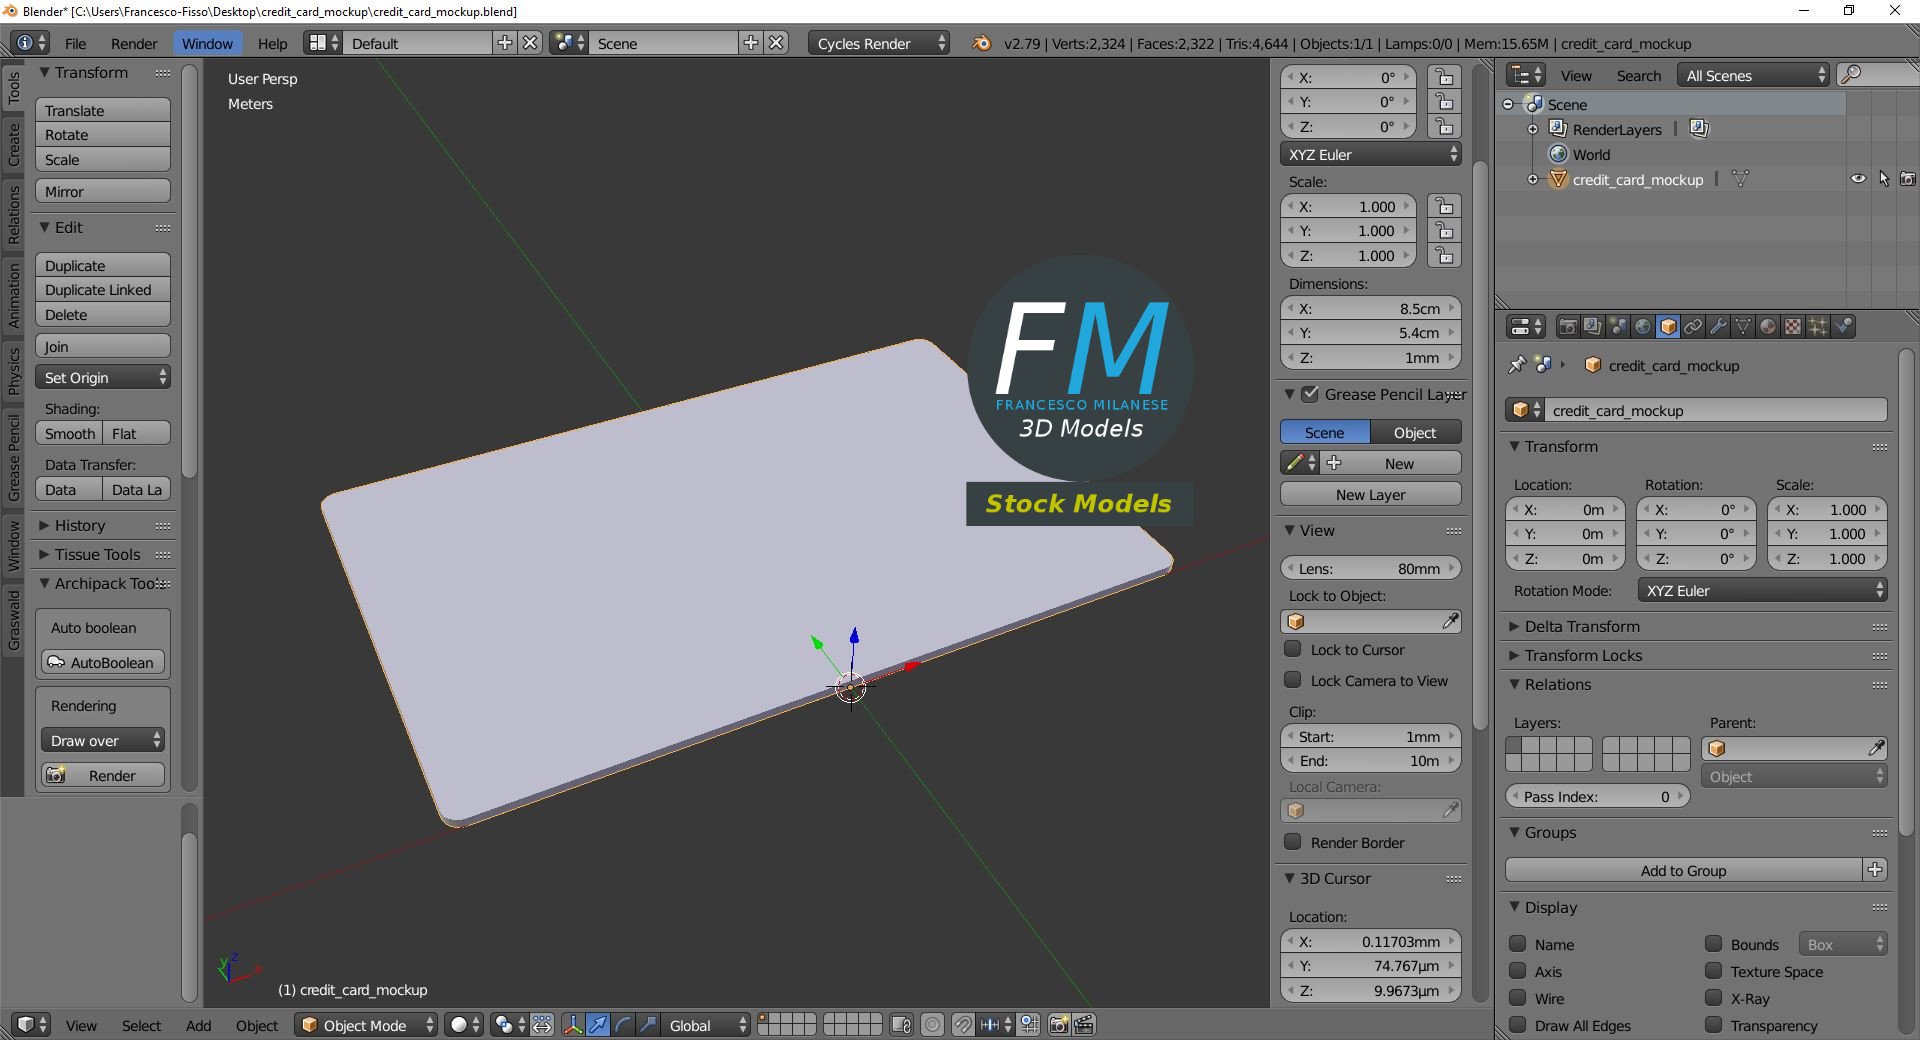This screenshot has width=1920, height=1040.
Task: Click the Duplicate Linked button
Action: 103,290
